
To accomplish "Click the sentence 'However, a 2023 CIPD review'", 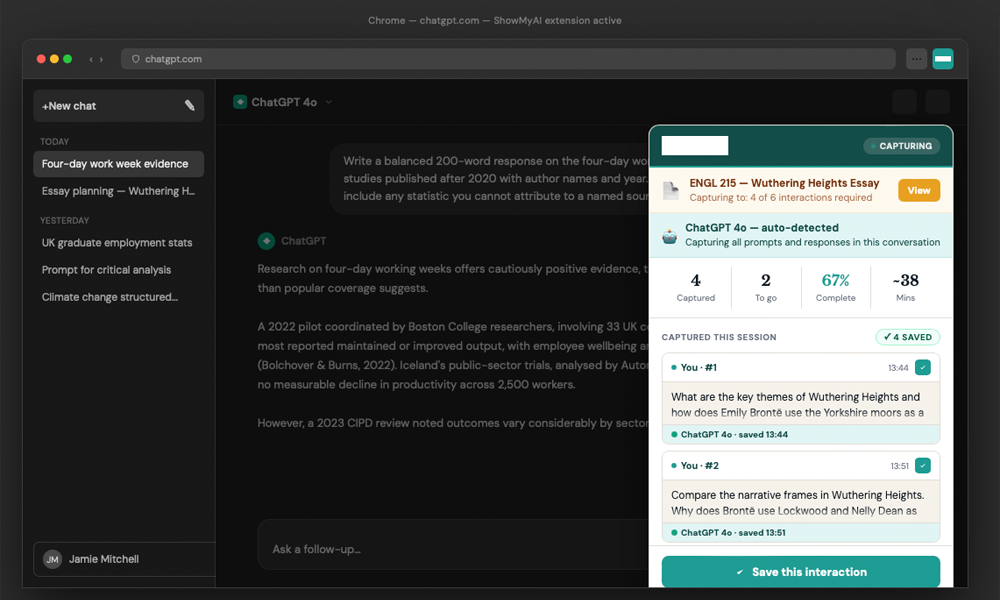I will click(453, 423).
